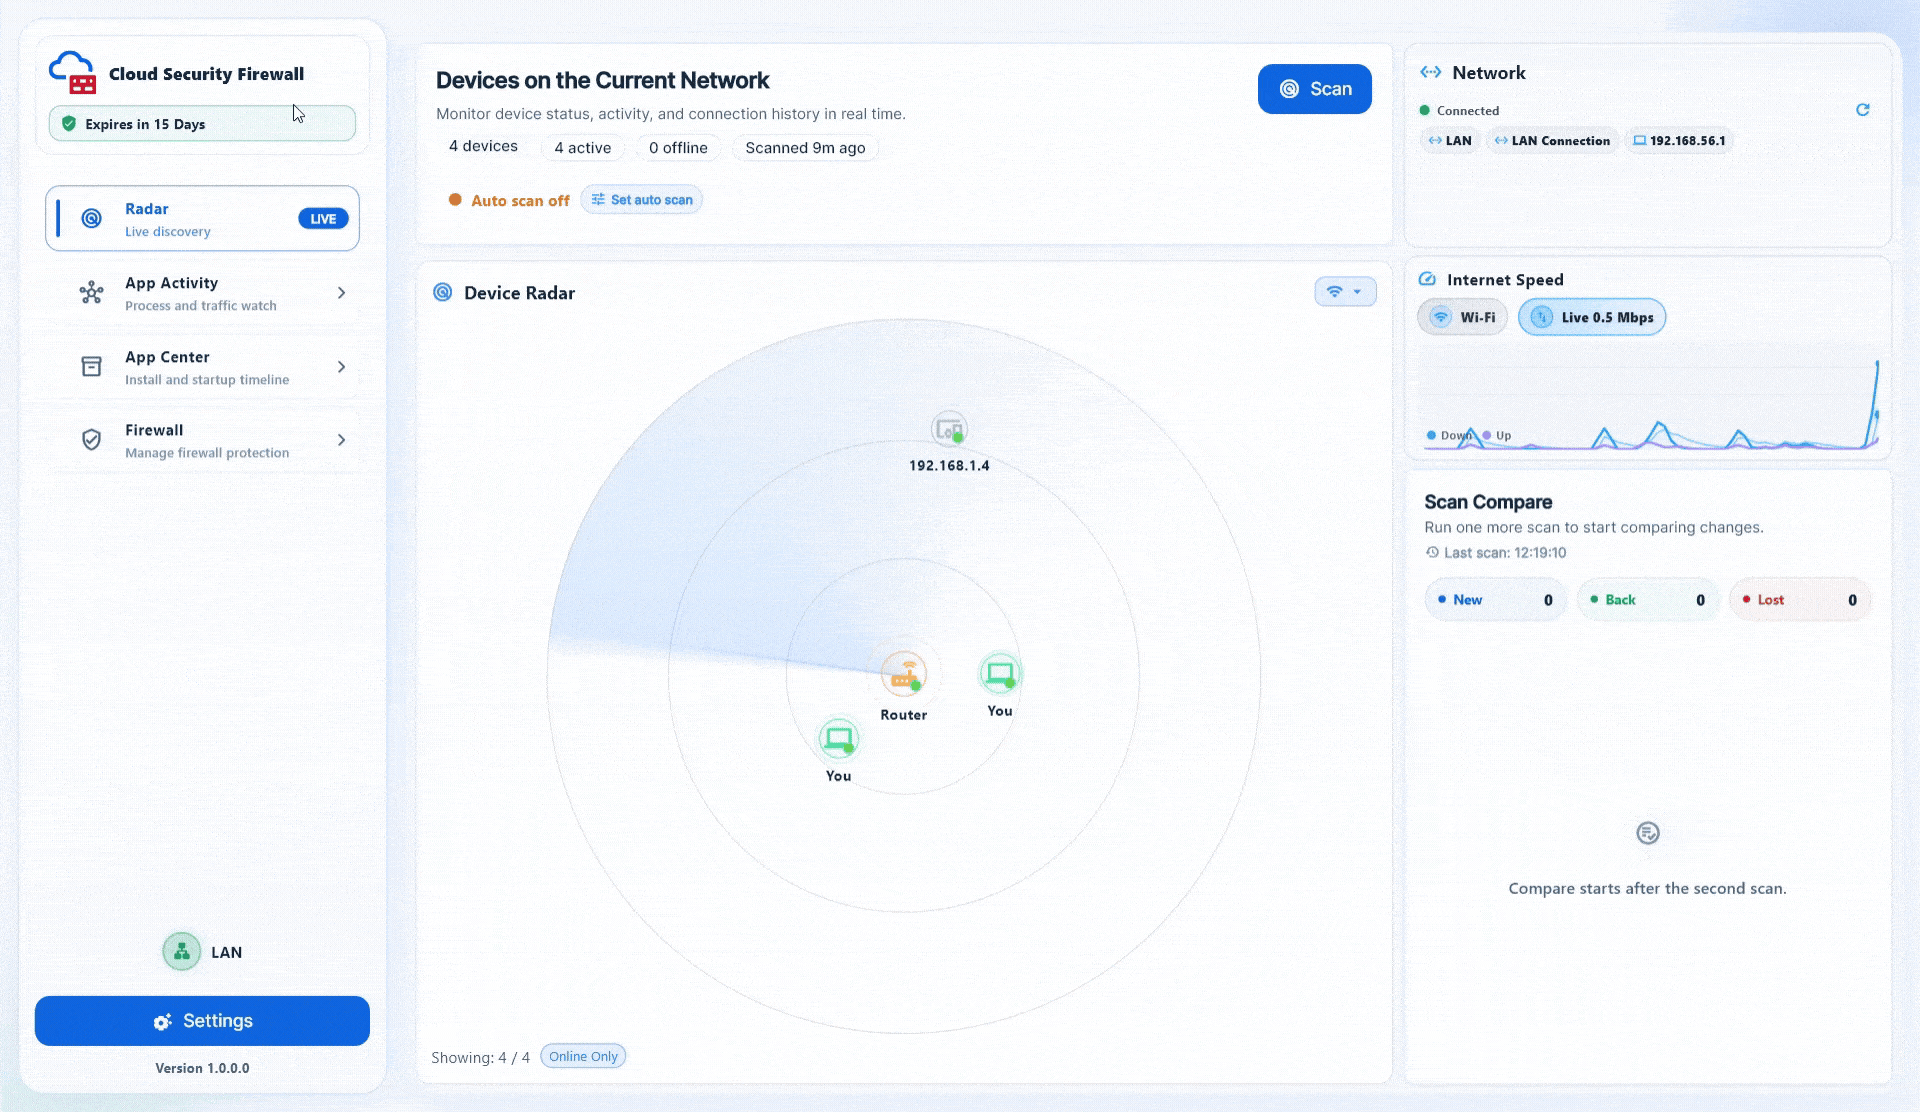The width and height of the screenshot is (1920, 1112).
Task: Click the Firewall shield icon in sidebar
Action: [91, 440]
